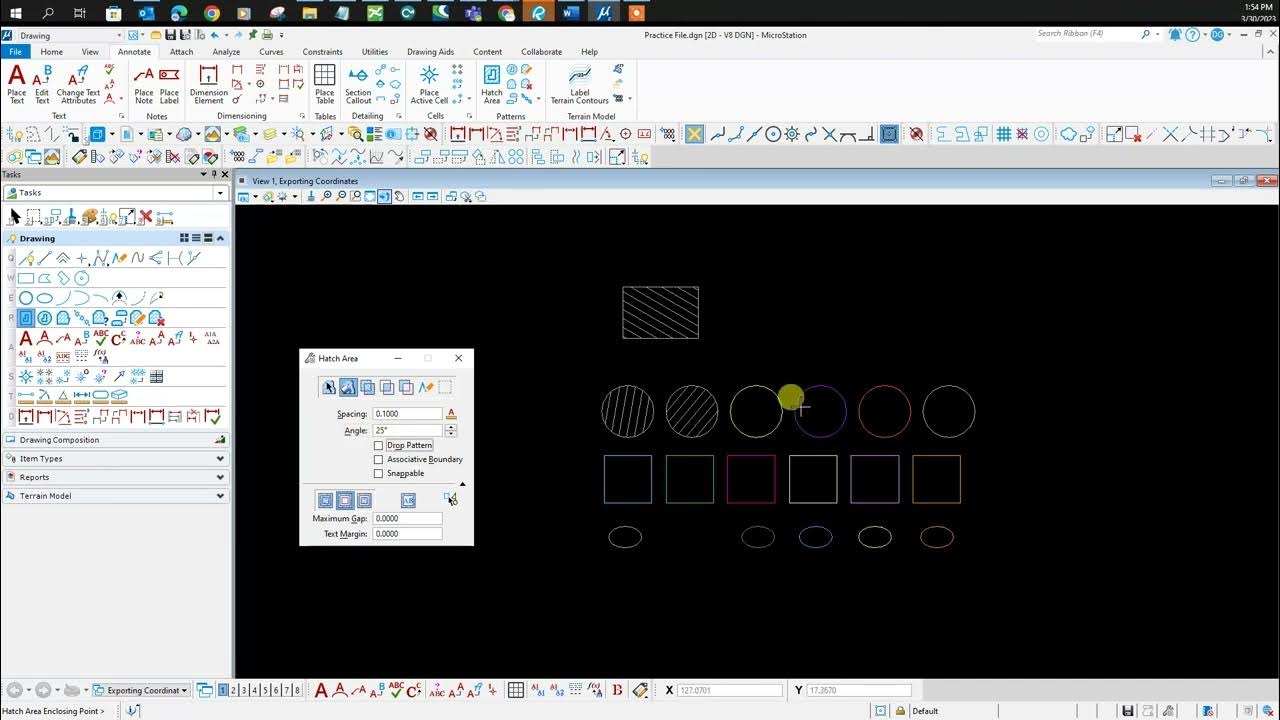The height and width of the screenshot is (720, 1280).
Task: Click the X coordinate readout field
Action: point(729,690)
